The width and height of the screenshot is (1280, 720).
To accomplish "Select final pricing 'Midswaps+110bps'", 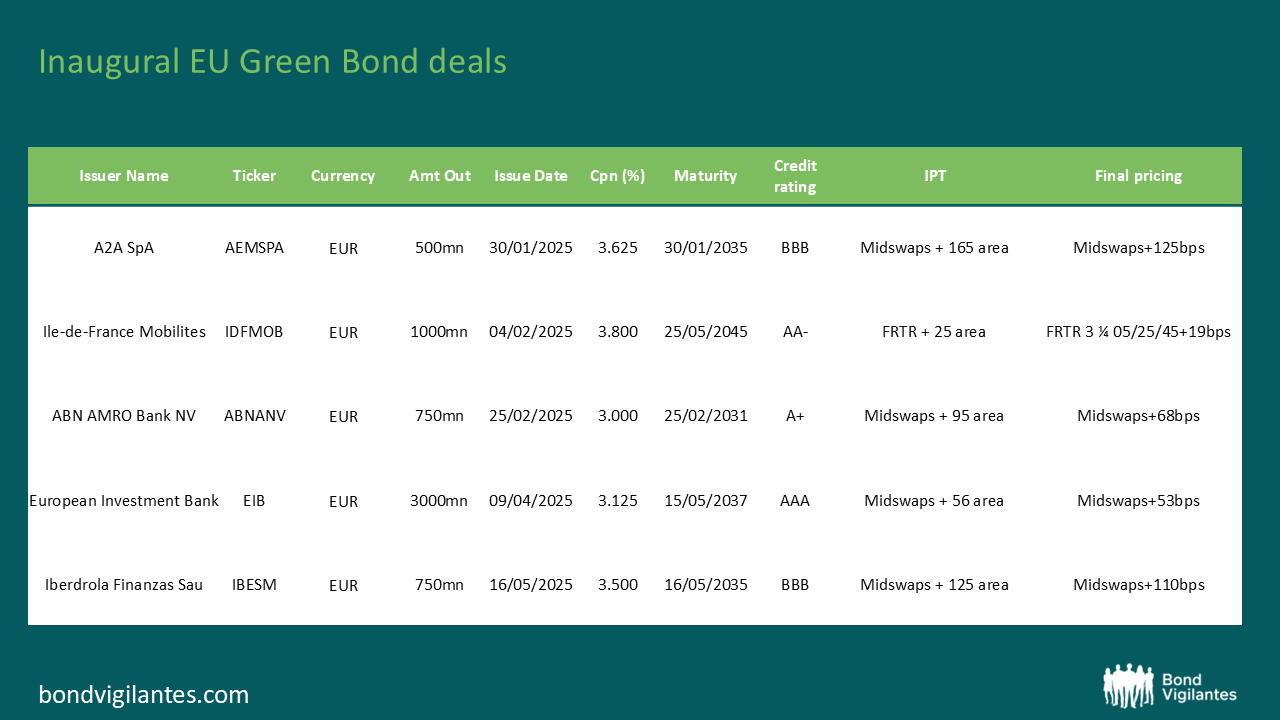I will (1139, 585).
